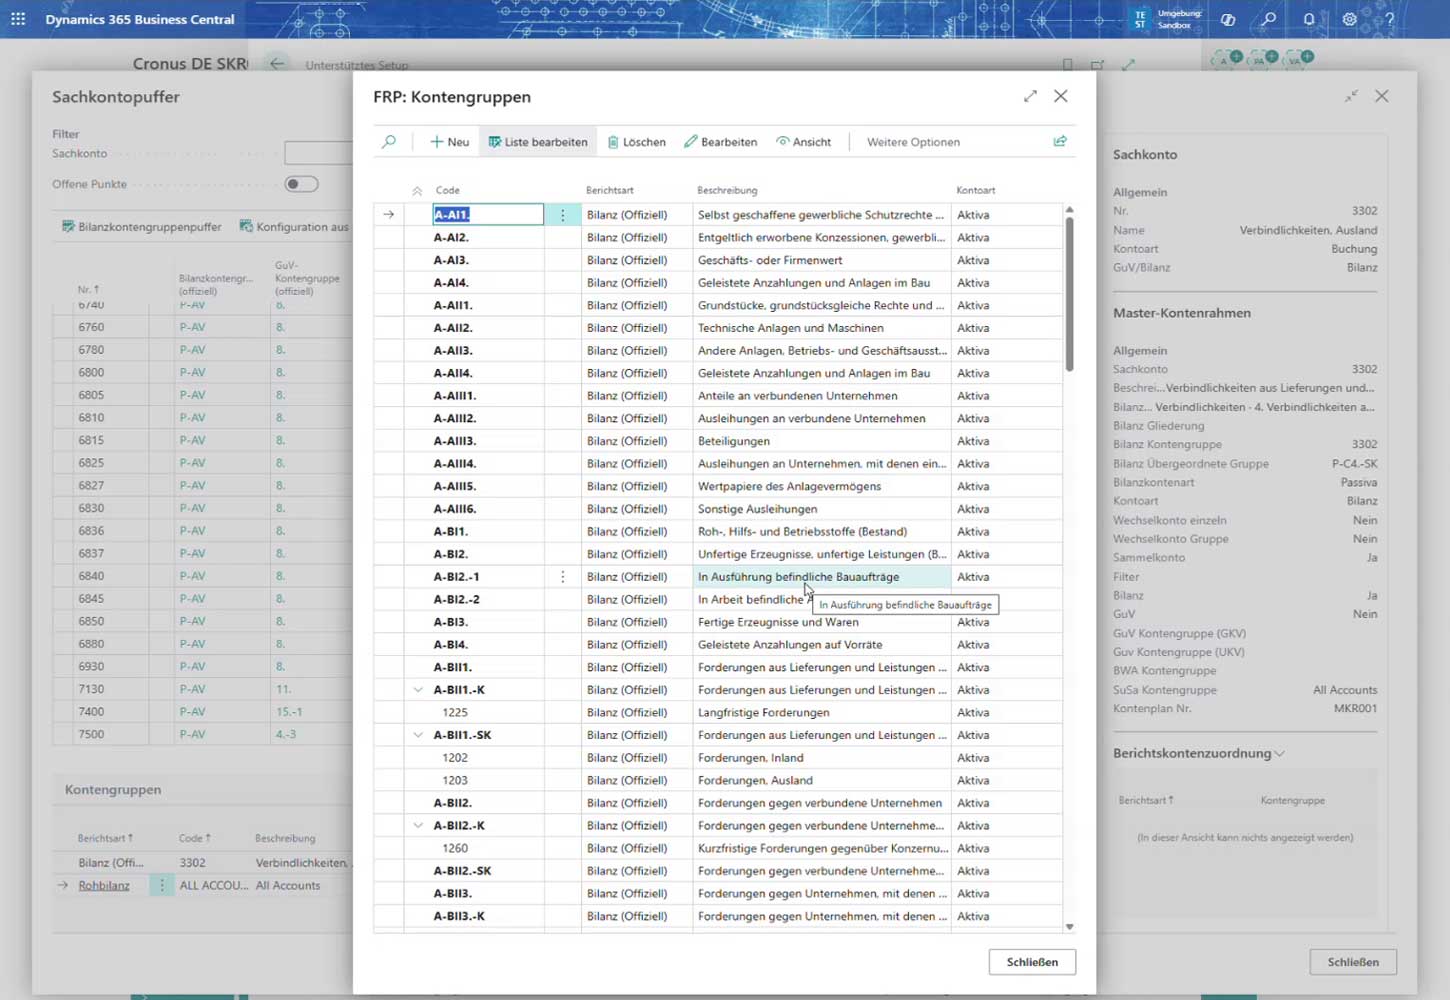
Task: Click Konfiguration aus action in Sachkontopuffer
Action: pos(294,227)
